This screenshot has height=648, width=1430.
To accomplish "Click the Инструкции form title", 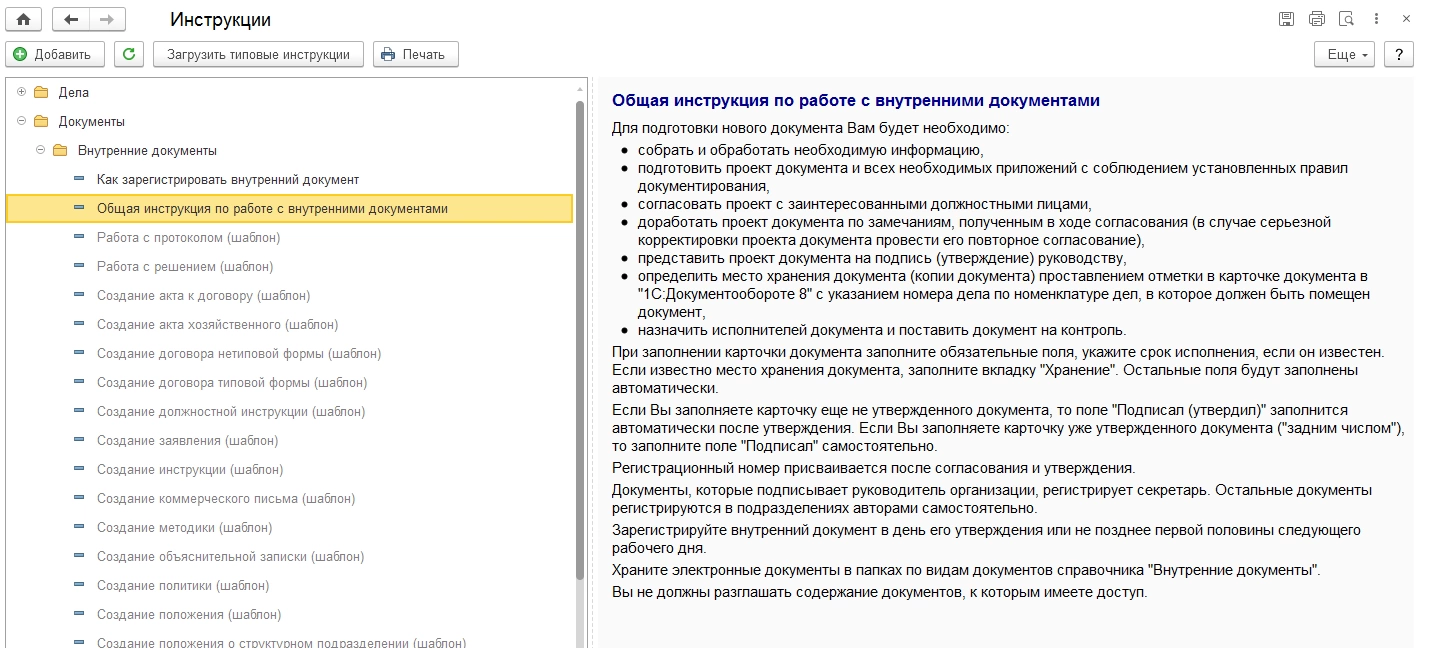I will pyautogui.click(x=220, y=20).
